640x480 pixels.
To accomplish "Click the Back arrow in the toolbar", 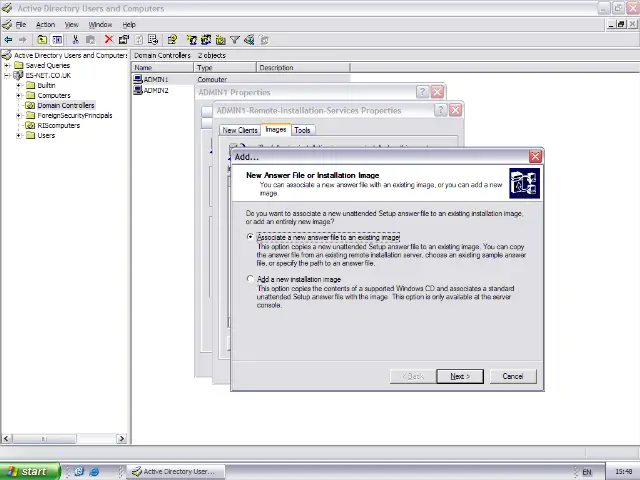I will (x=8, y=40).
